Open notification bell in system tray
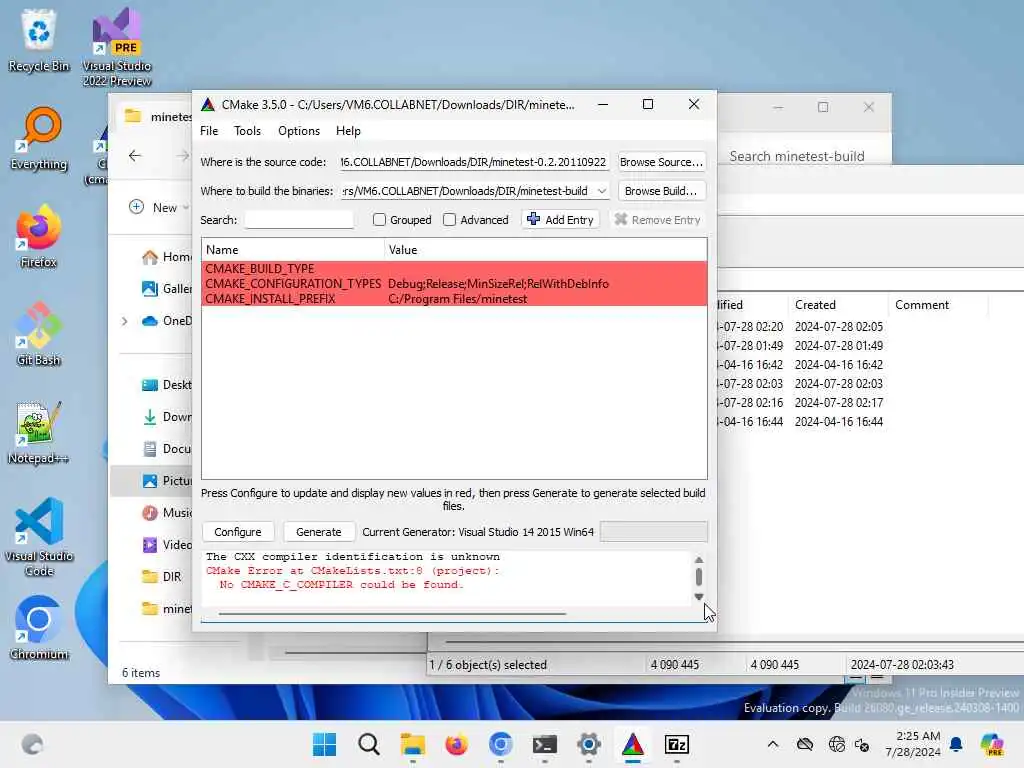The width and height of the screenshot is (1024, 768). [956, 744]
